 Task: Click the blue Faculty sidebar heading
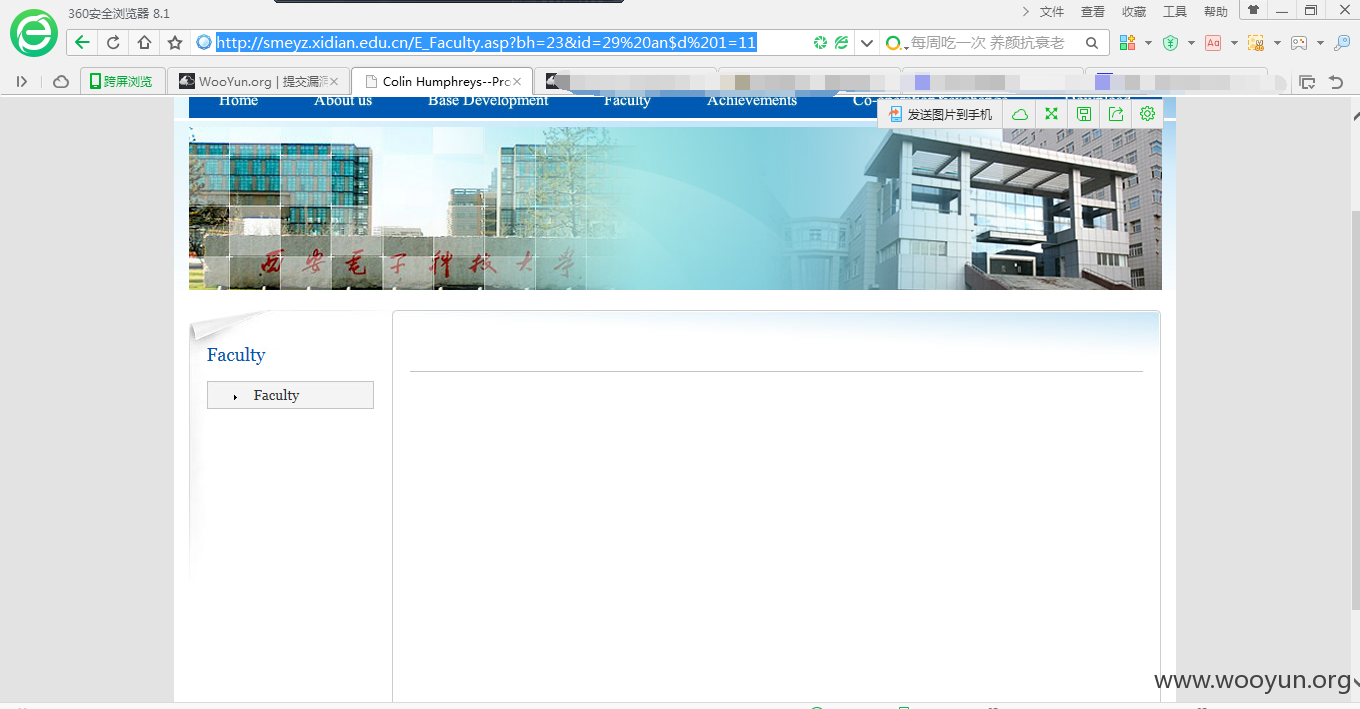[236, 355]
